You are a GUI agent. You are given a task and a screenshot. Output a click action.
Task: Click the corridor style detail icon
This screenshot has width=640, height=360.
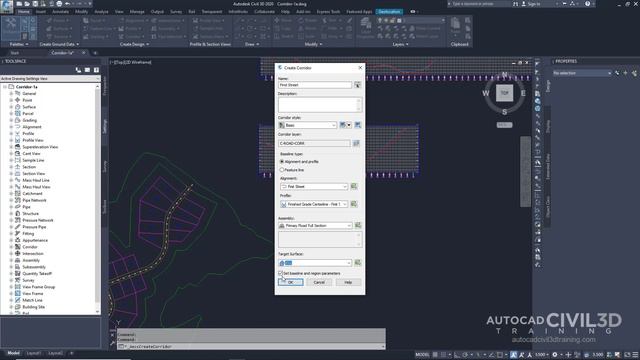[358, 125]
